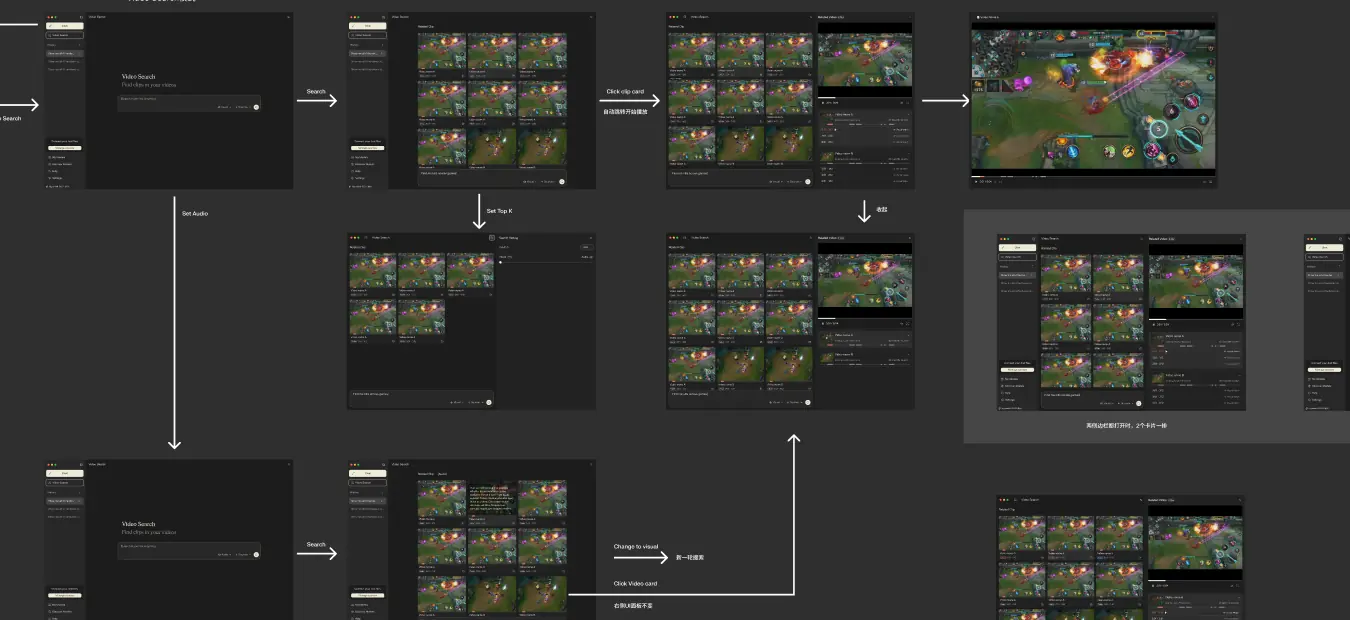1350x620 pixels.
Task: Open My Models item in top-left mockup sidebar
Action: pos(57,157)
